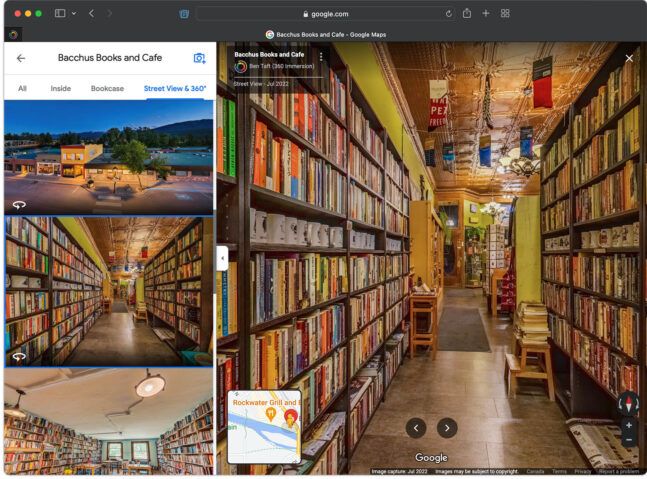Click the google.com address bar
This screenshot has width=647, height=479.
pyautogui.click(x=326, y=14)
